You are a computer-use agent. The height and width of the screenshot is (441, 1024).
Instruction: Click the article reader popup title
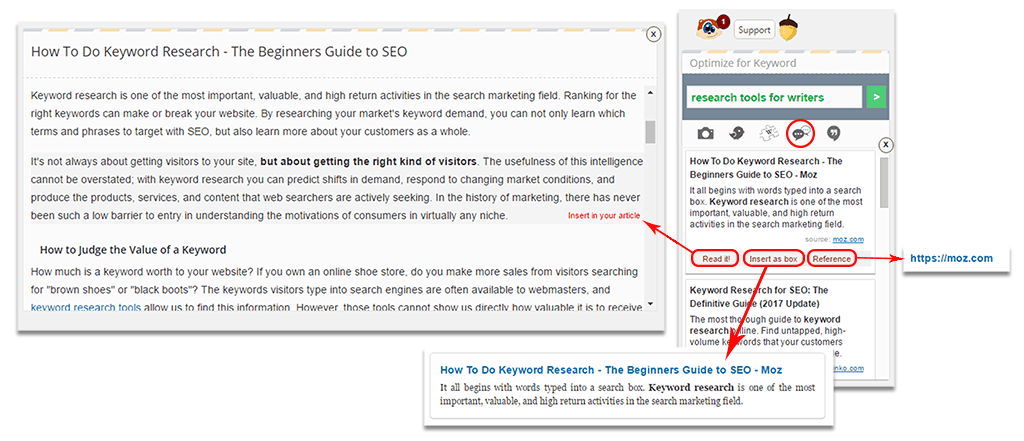[219, 52]
